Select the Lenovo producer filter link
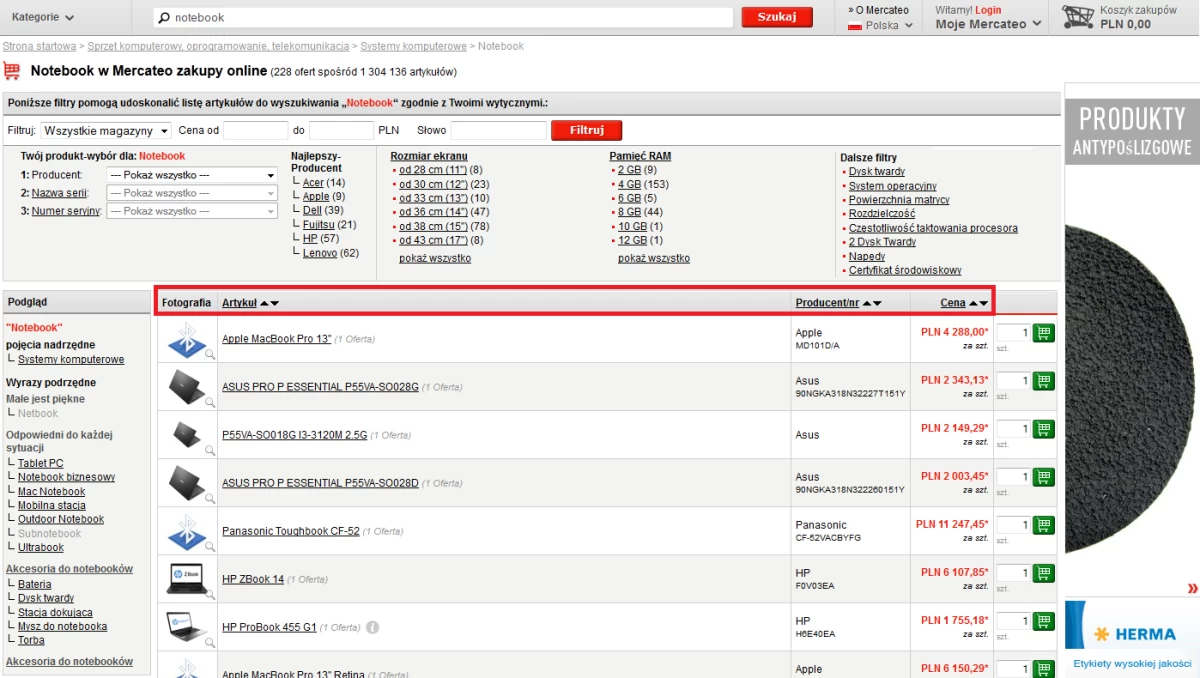 (320, 253)
